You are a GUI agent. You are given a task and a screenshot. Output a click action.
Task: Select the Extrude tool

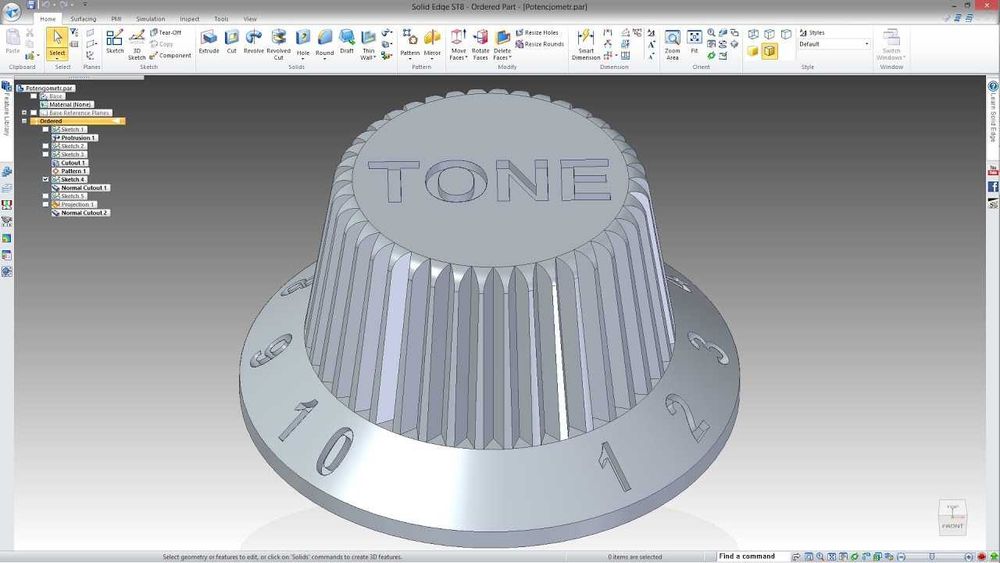click(x=209, y=41)
